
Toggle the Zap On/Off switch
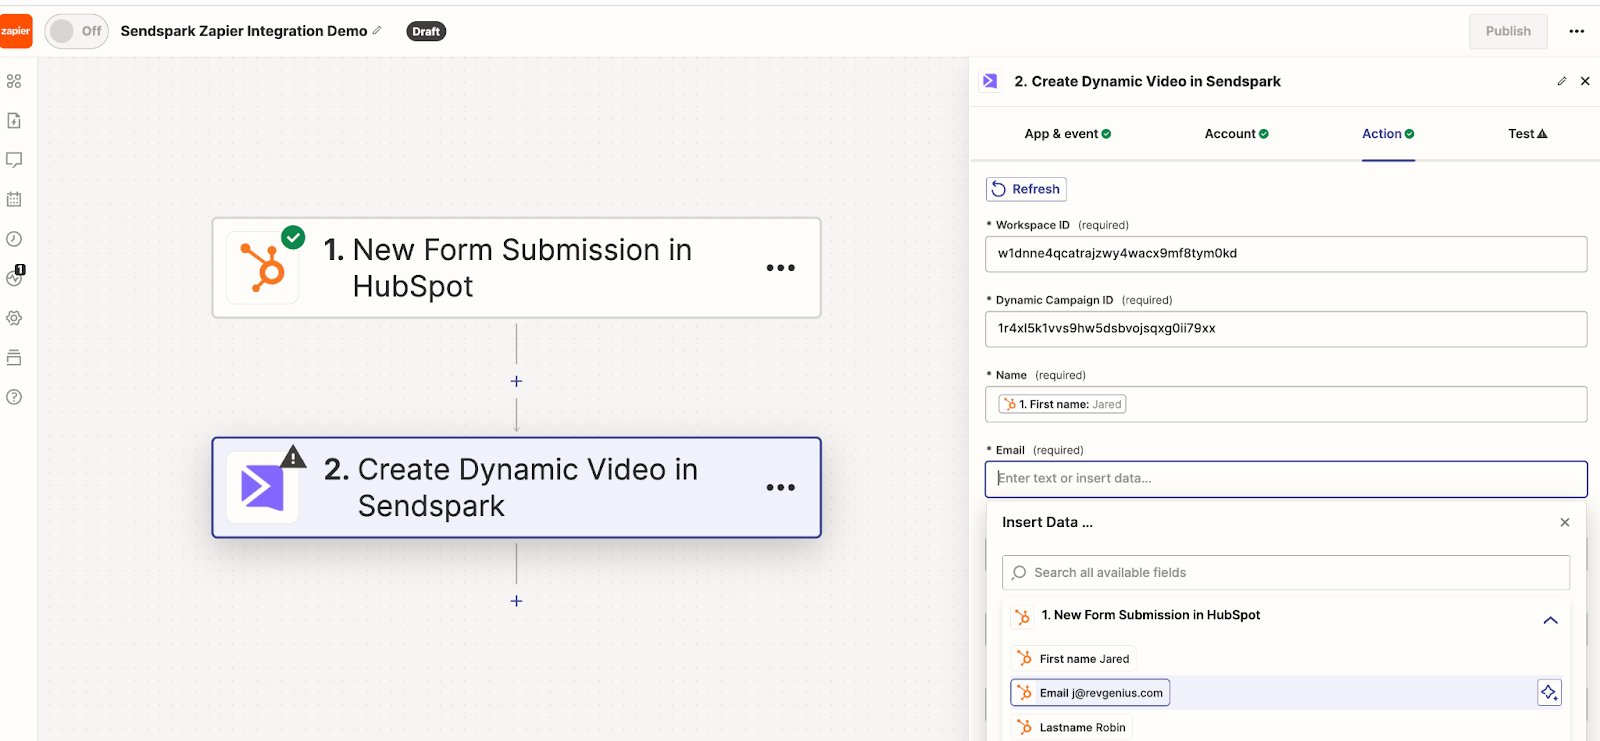pyautogui.click(x=76, y=31)
